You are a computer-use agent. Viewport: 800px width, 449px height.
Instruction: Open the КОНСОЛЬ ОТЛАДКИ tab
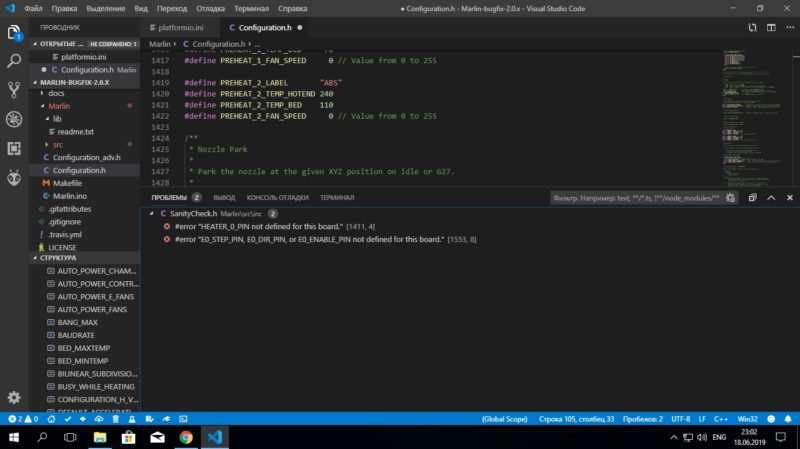tap(278, 198)
